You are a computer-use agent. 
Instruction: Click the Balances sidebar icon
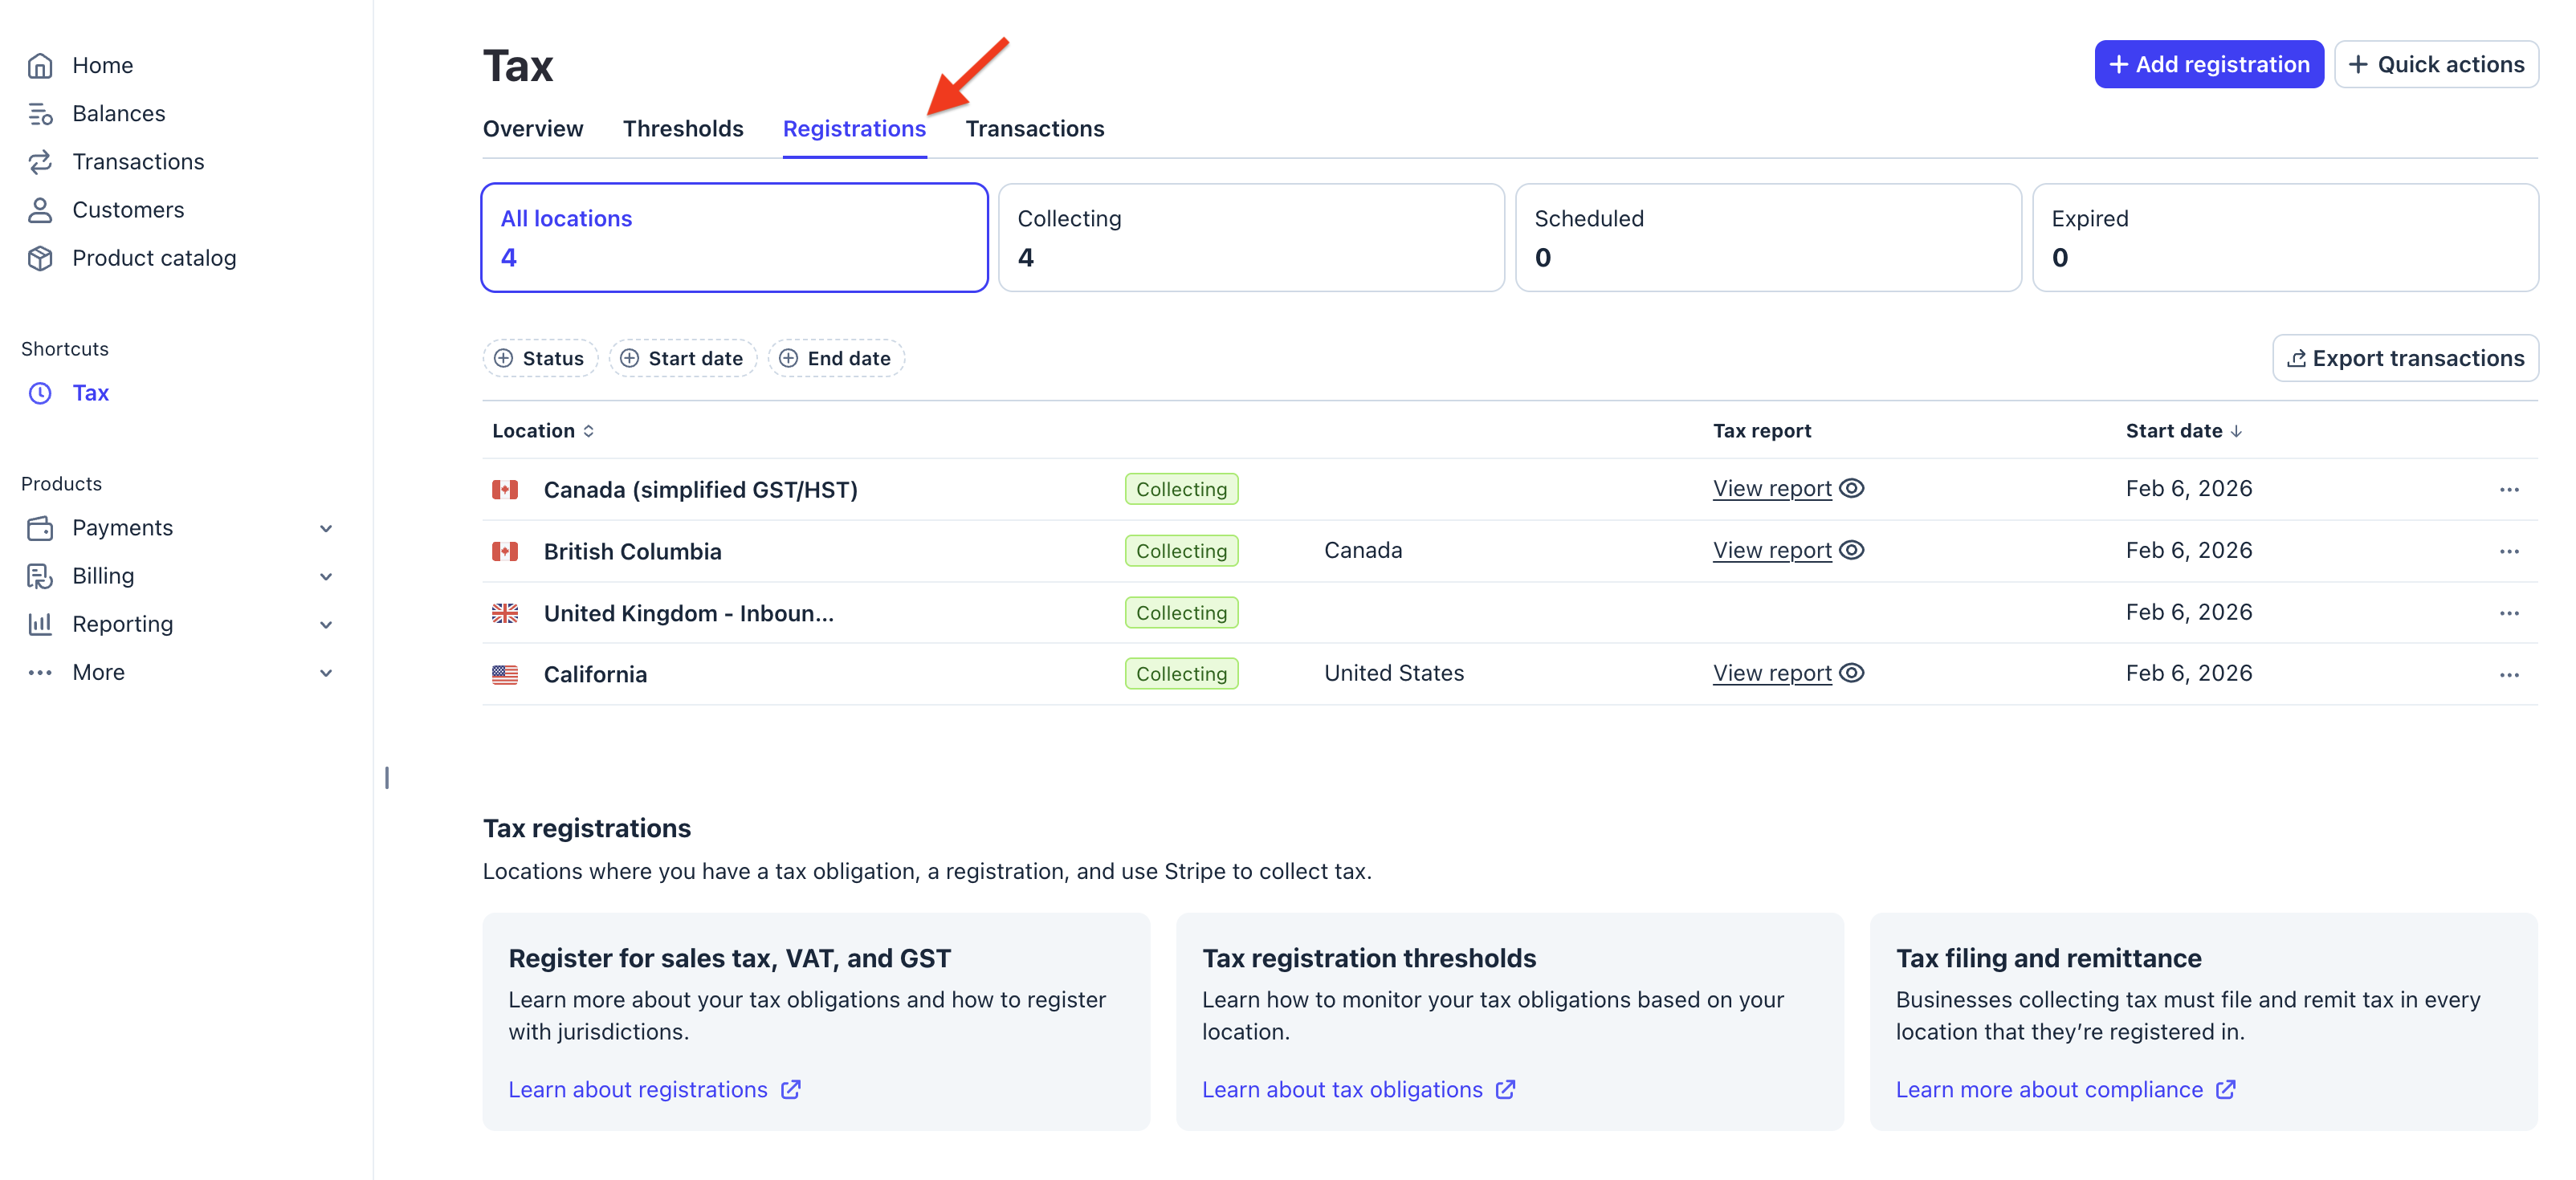40,113
